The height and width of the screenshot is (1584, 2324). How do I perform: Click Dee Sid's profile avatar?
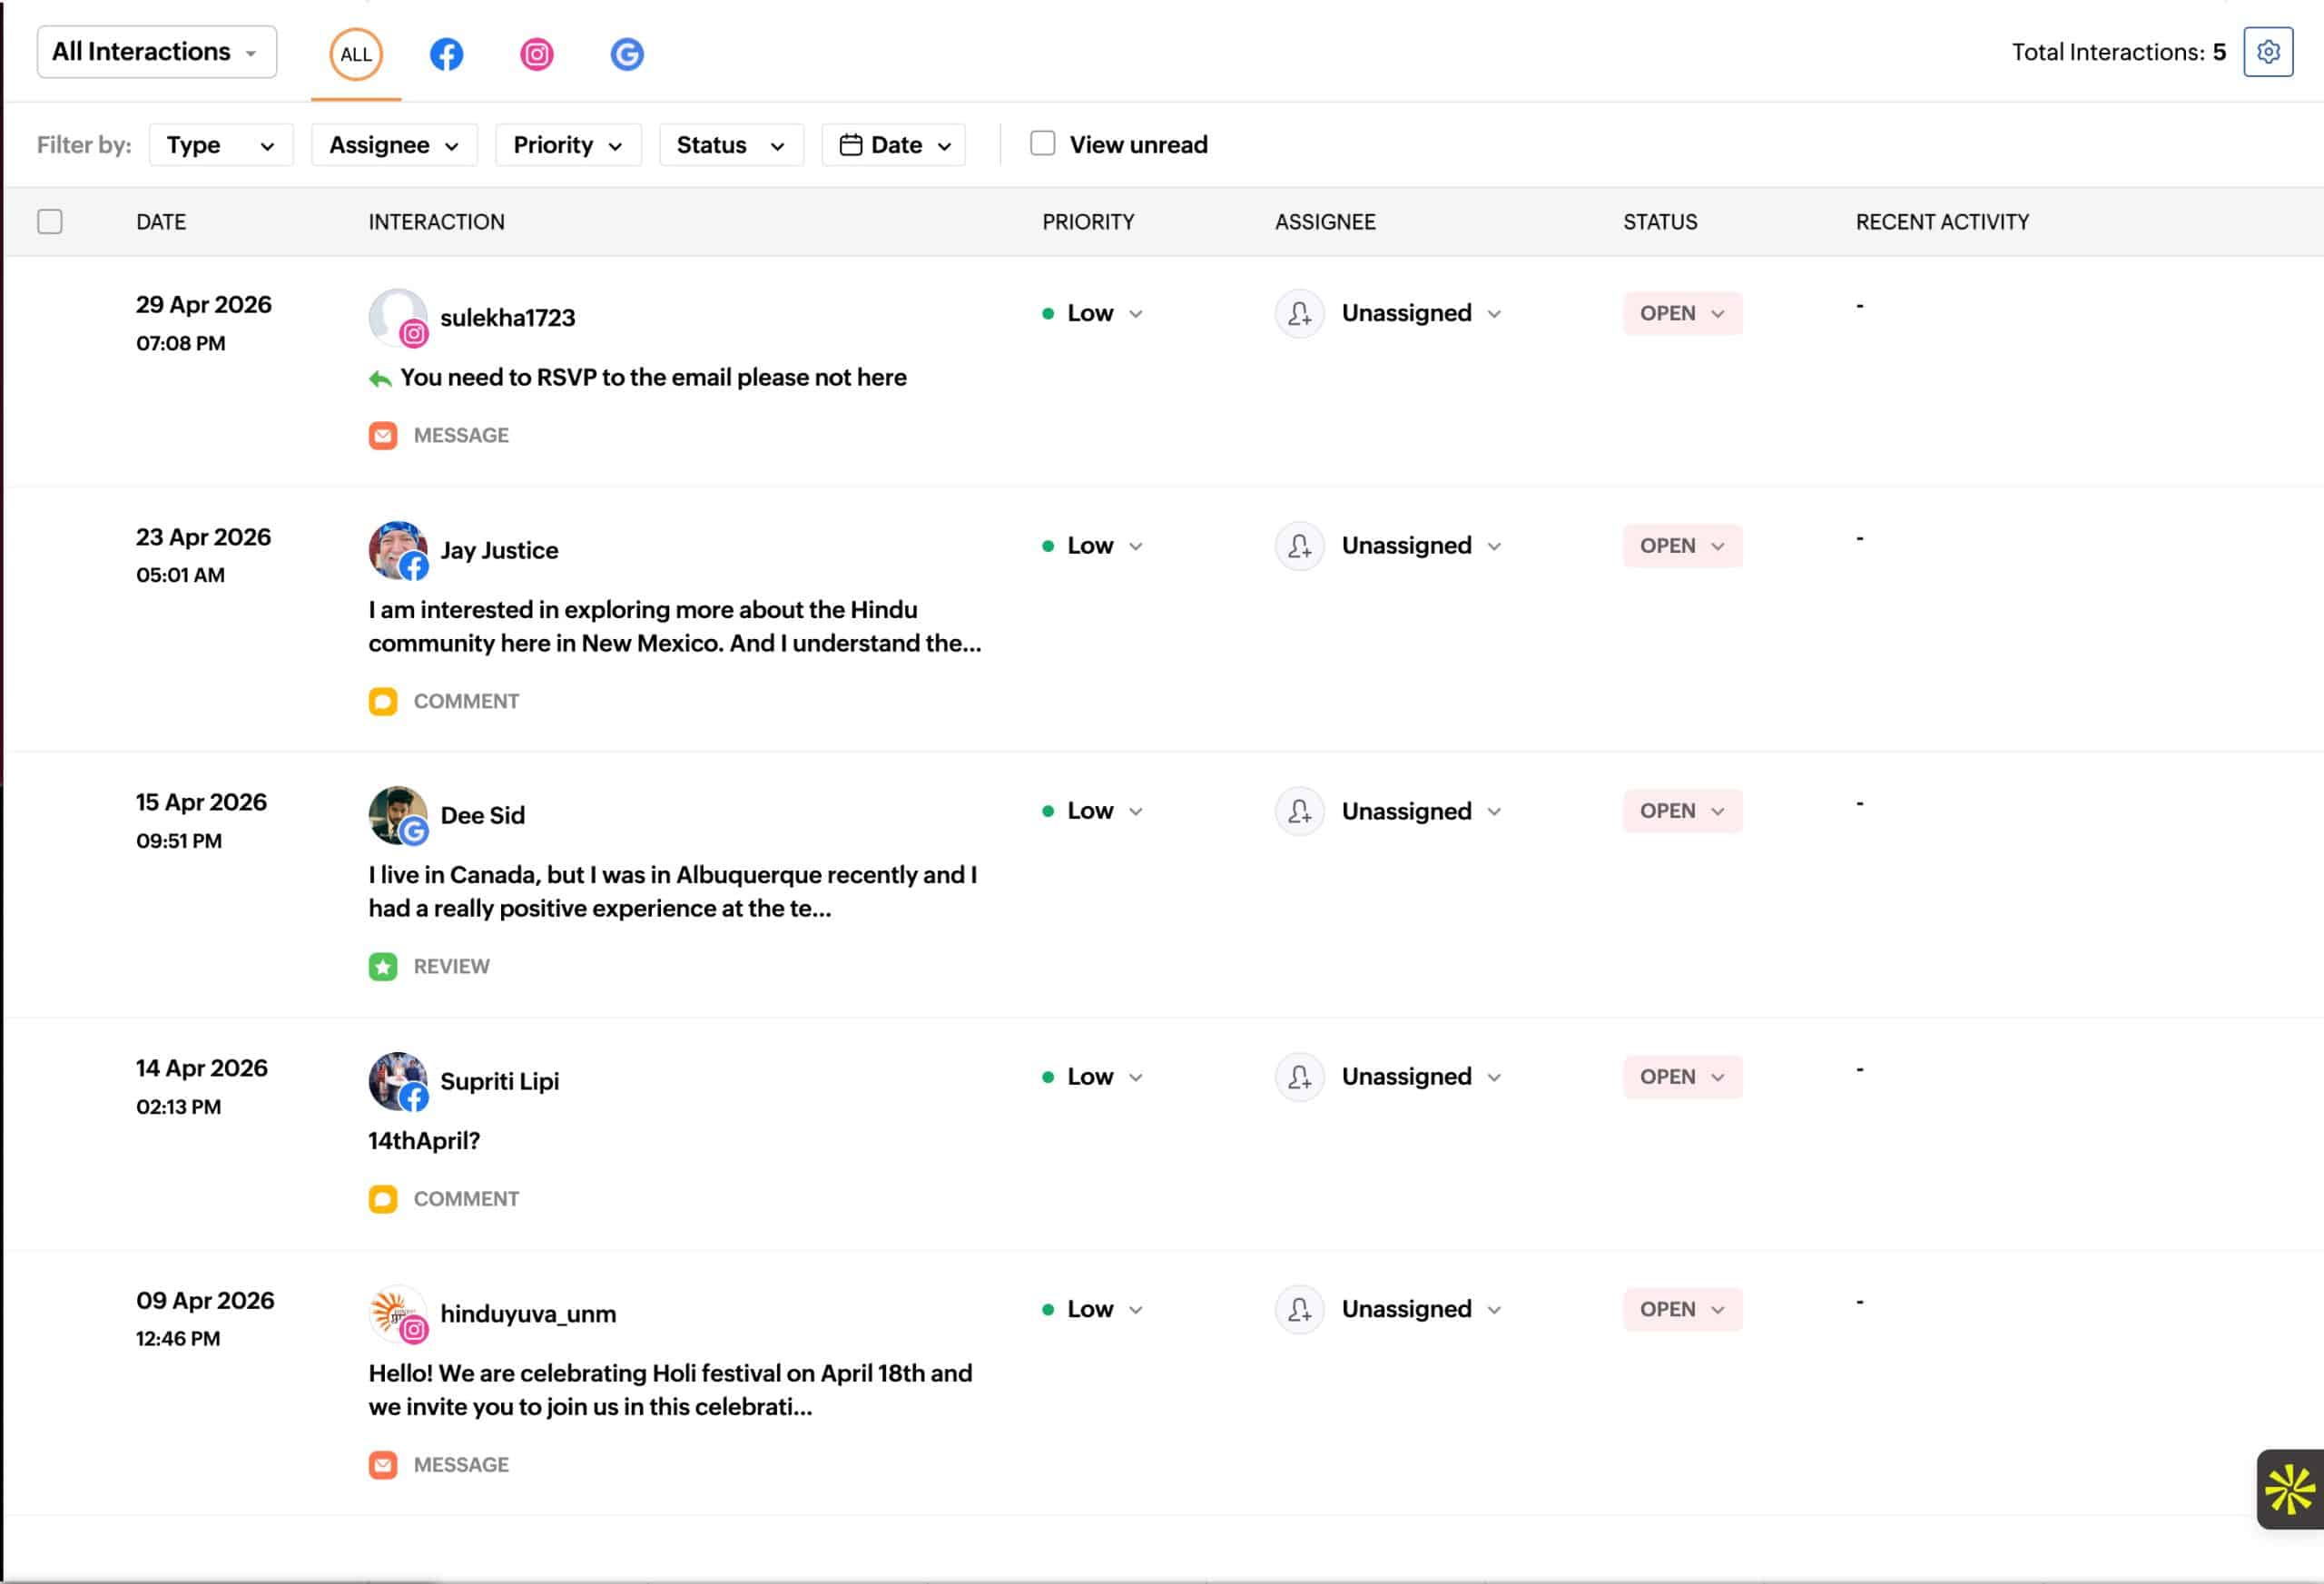[397, 815]
